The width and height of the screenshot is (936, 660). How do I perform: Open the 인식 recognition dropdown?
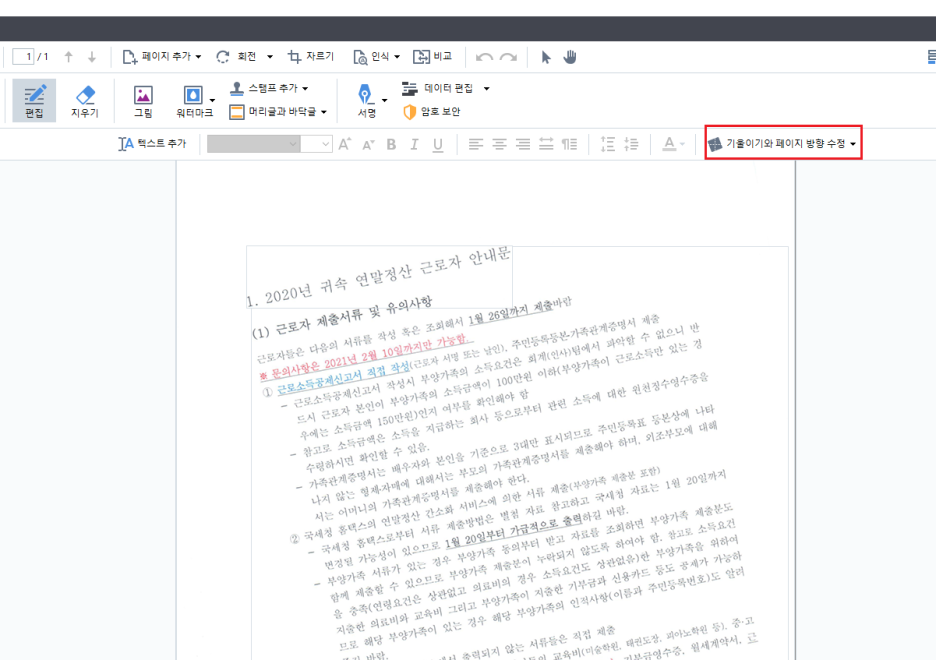[376, 57]
